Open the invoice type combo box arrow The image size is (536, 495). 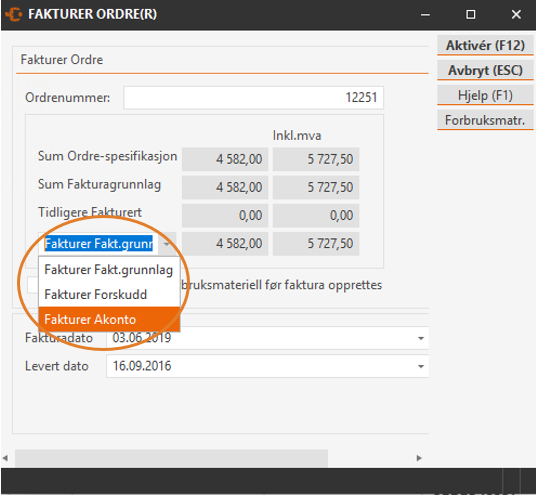[167, 244]
